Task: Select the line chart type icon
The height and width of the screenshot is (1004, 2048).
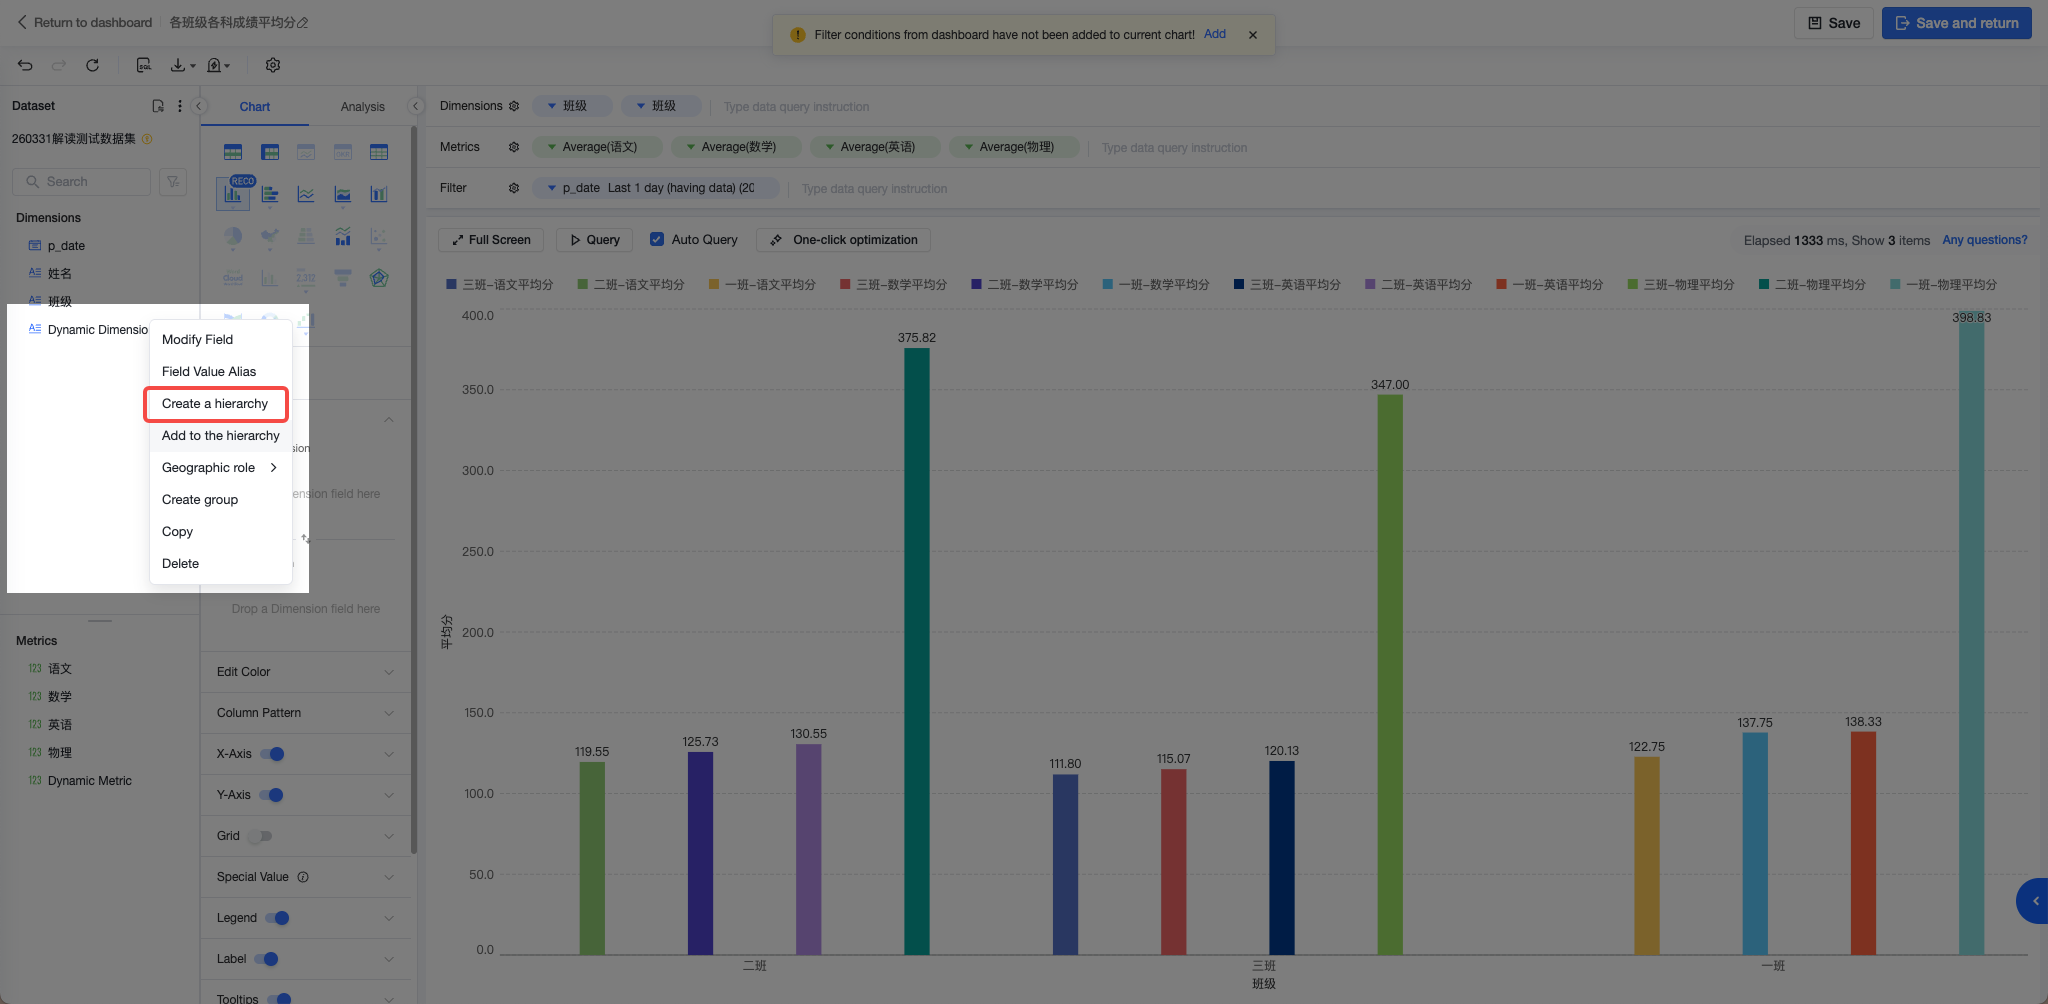Action: [x=306, y=194]
